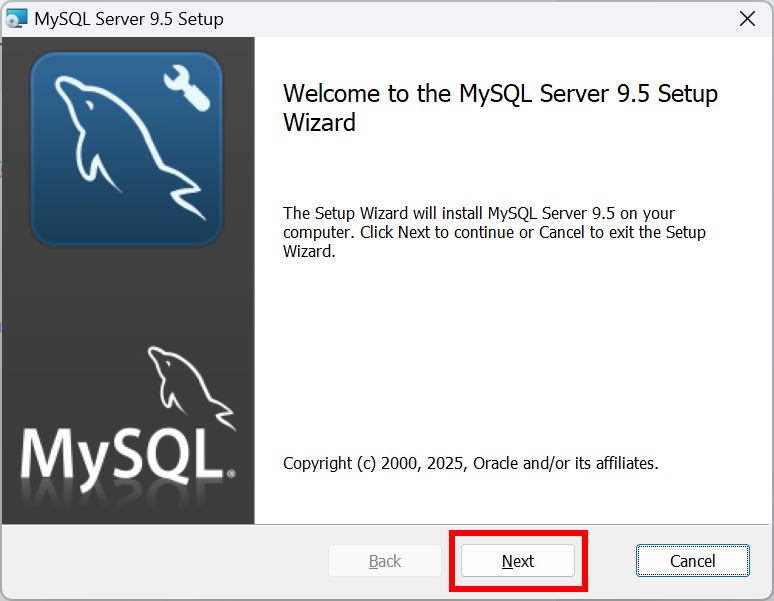The width and height of the screenshot is (774, 601).
Task: Click the word "Next" inside the description paragraph
Action: (x=414, y=232)
